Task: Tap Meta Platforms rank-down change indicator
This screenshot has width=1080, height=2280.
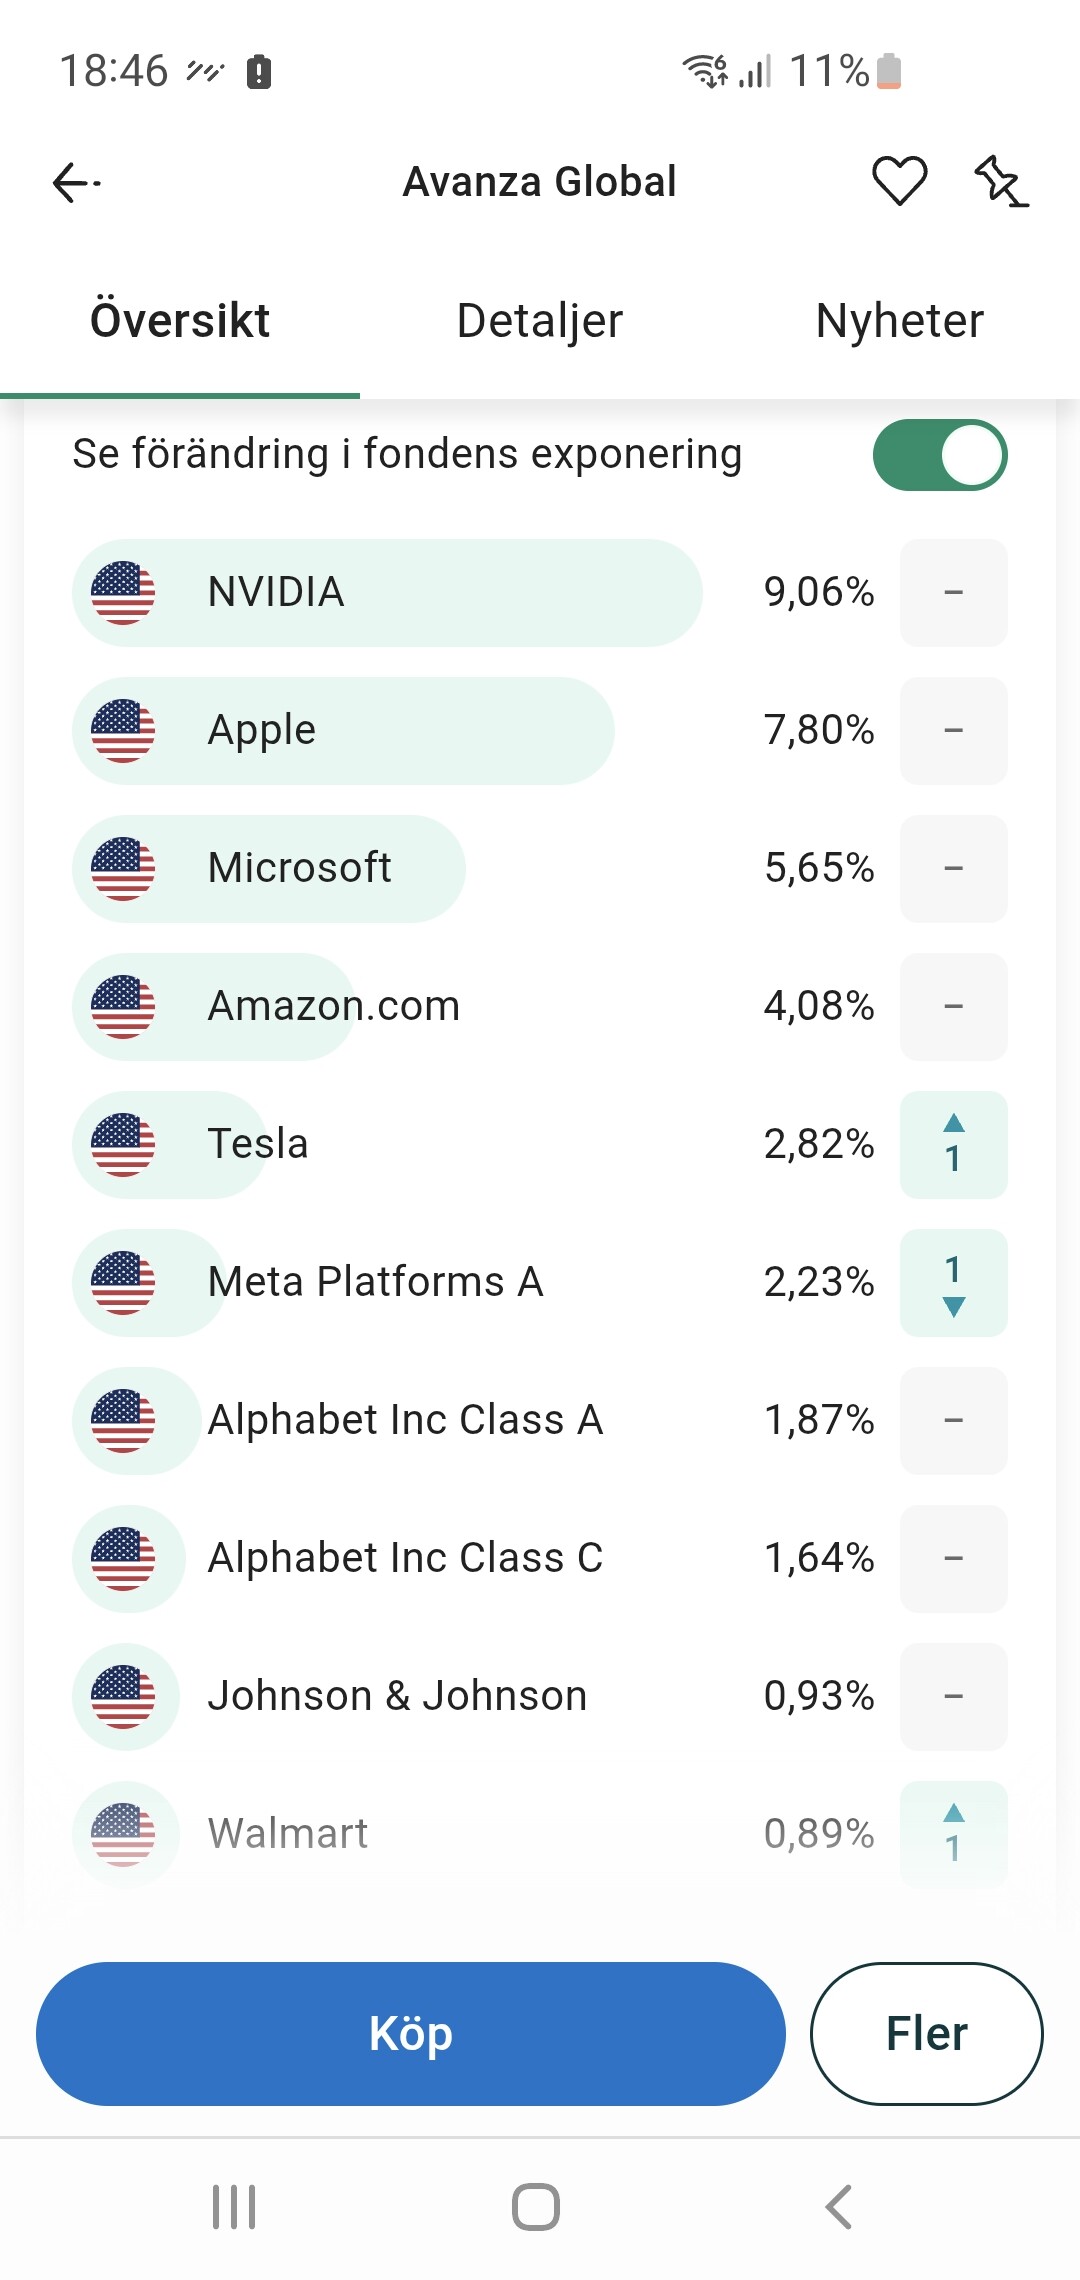Action: [x=953, y=1282]
